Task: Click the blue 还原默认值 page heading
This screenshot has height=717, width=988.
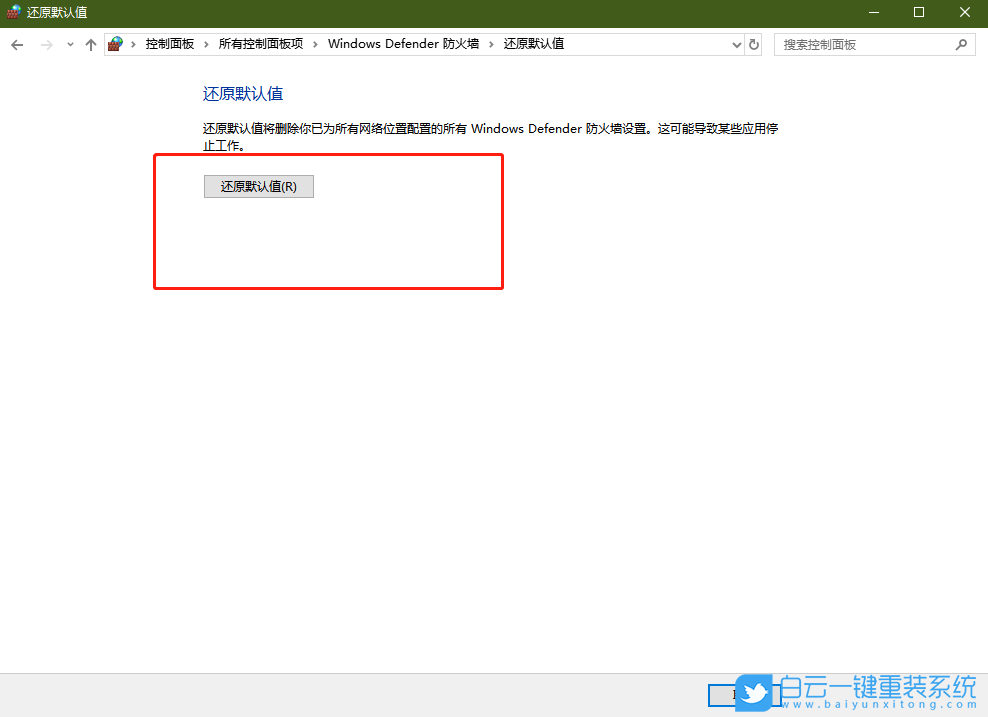Action: [x=243, y=92]
